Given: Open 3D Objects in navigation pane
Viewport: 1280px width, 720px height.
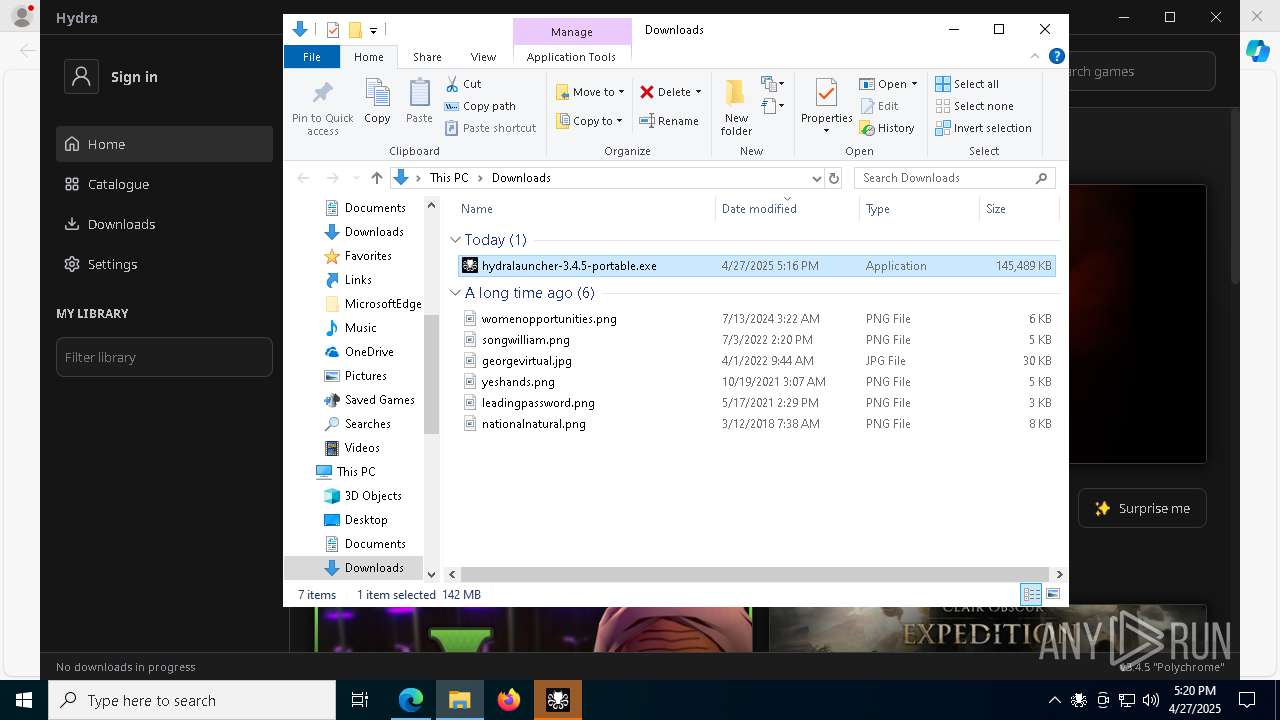Looking at the screenshot, I should [372, 496].
